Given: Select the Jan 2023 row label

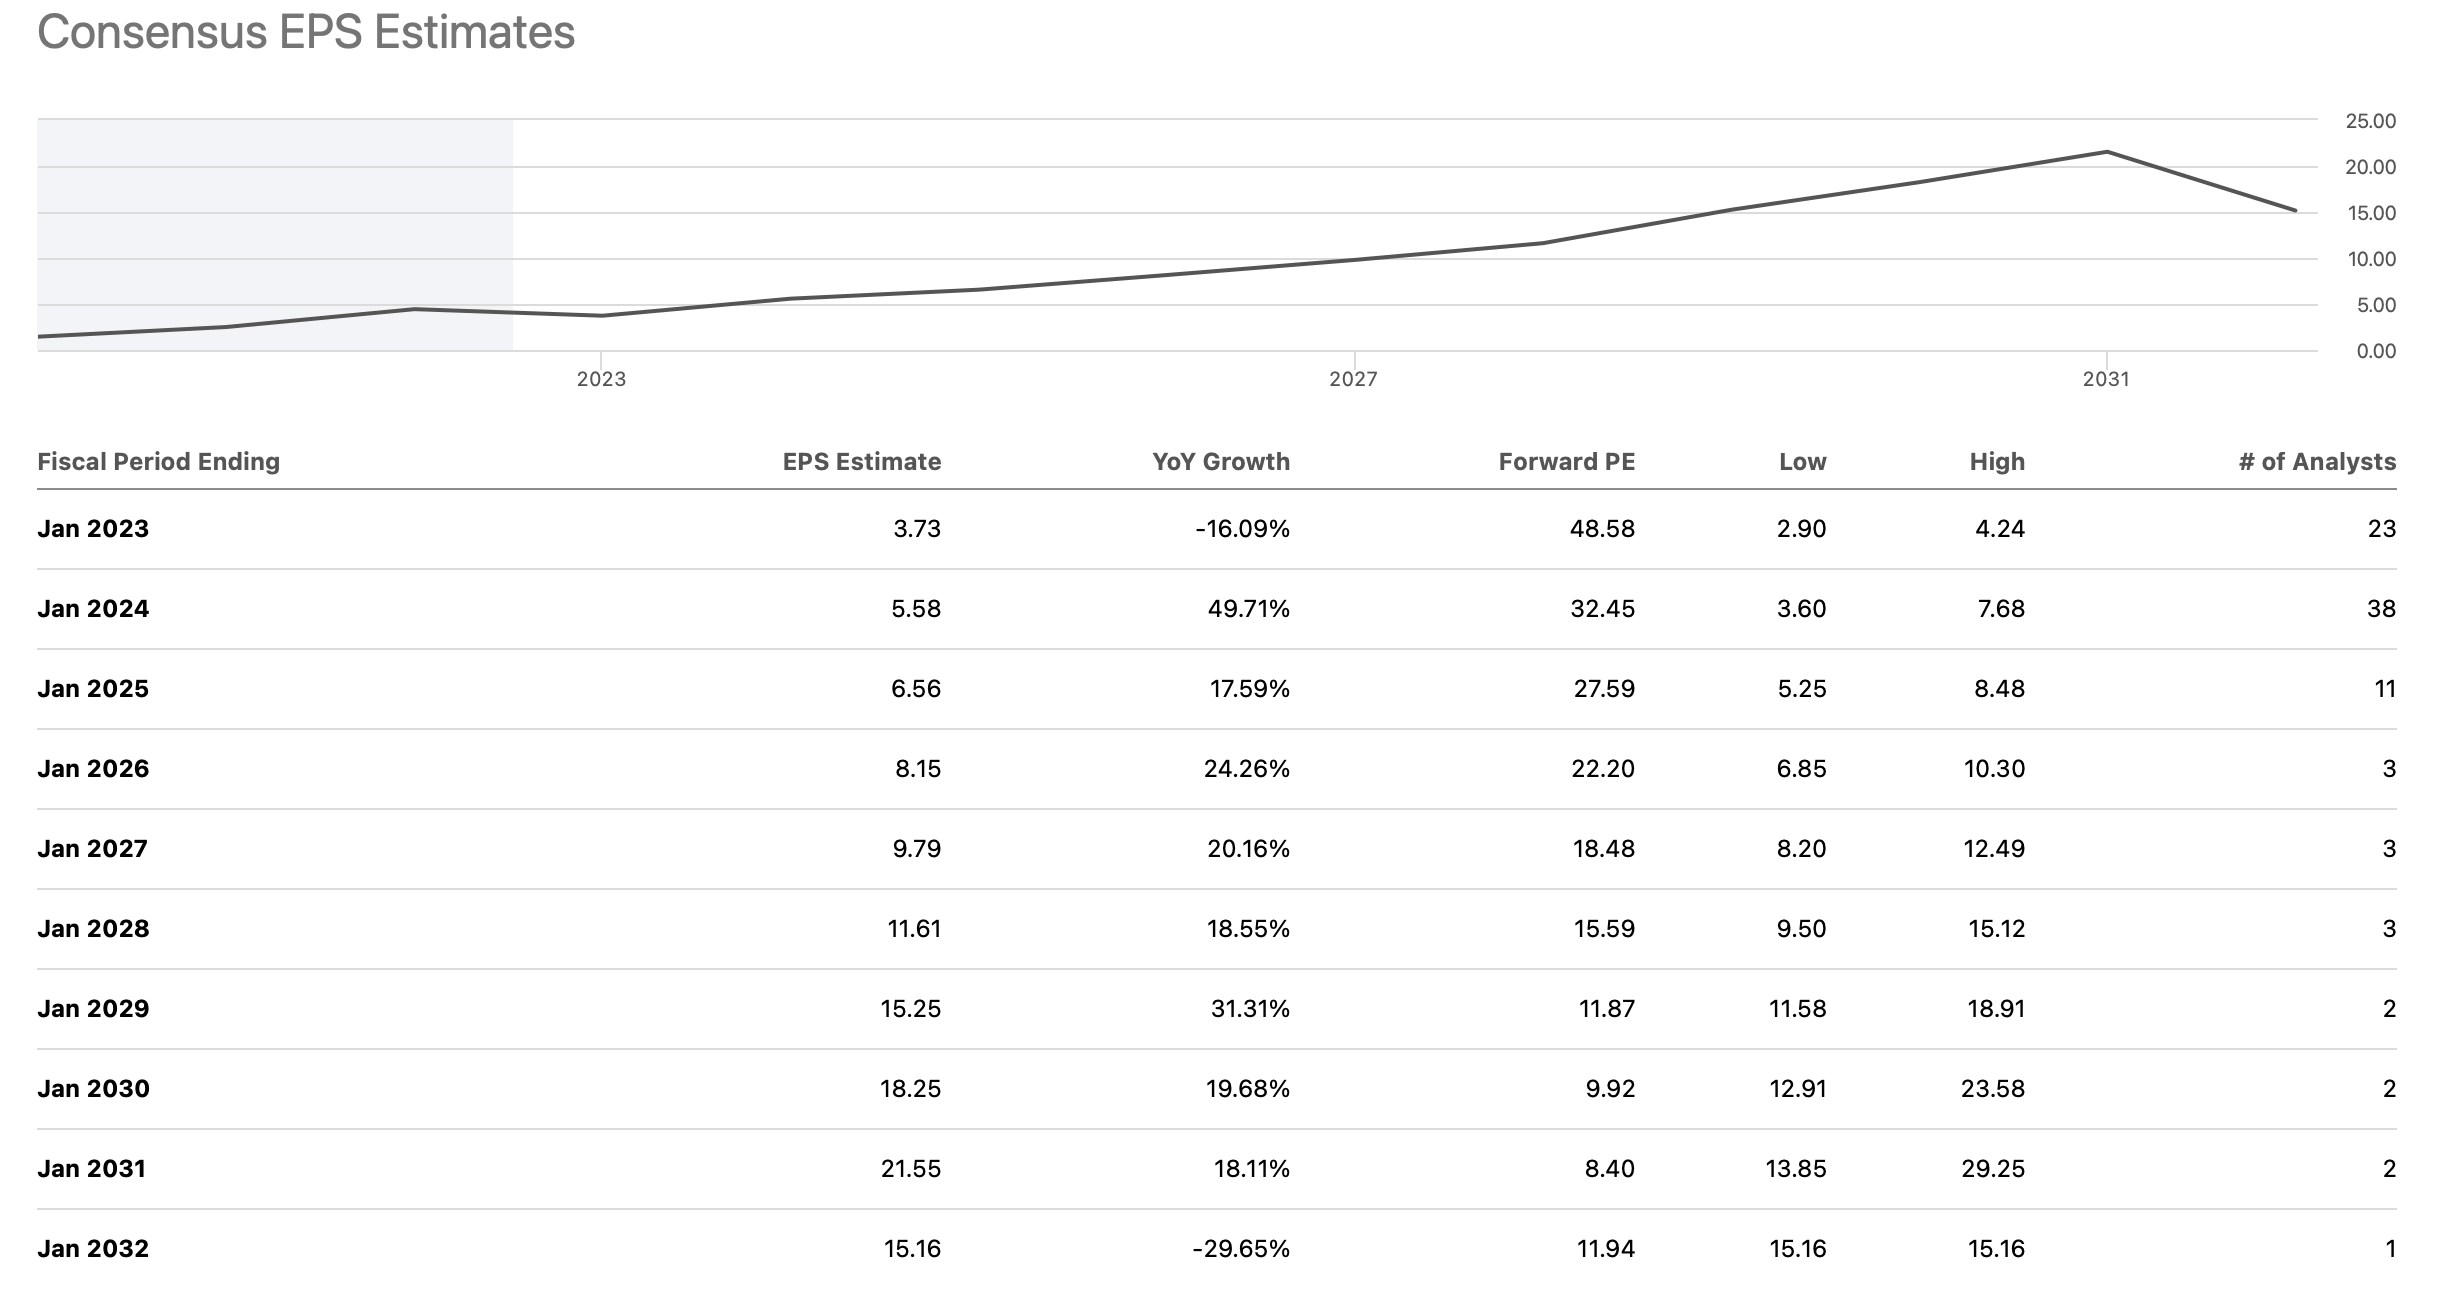Looking at the screenshot, I should pos(93,529).
